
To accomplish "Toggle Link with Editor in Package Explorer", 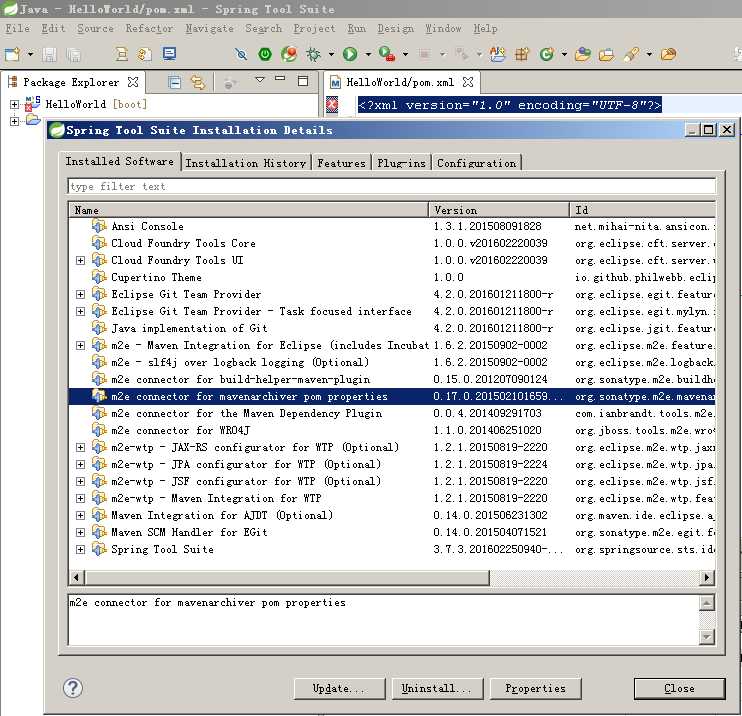I will (198, 82).
